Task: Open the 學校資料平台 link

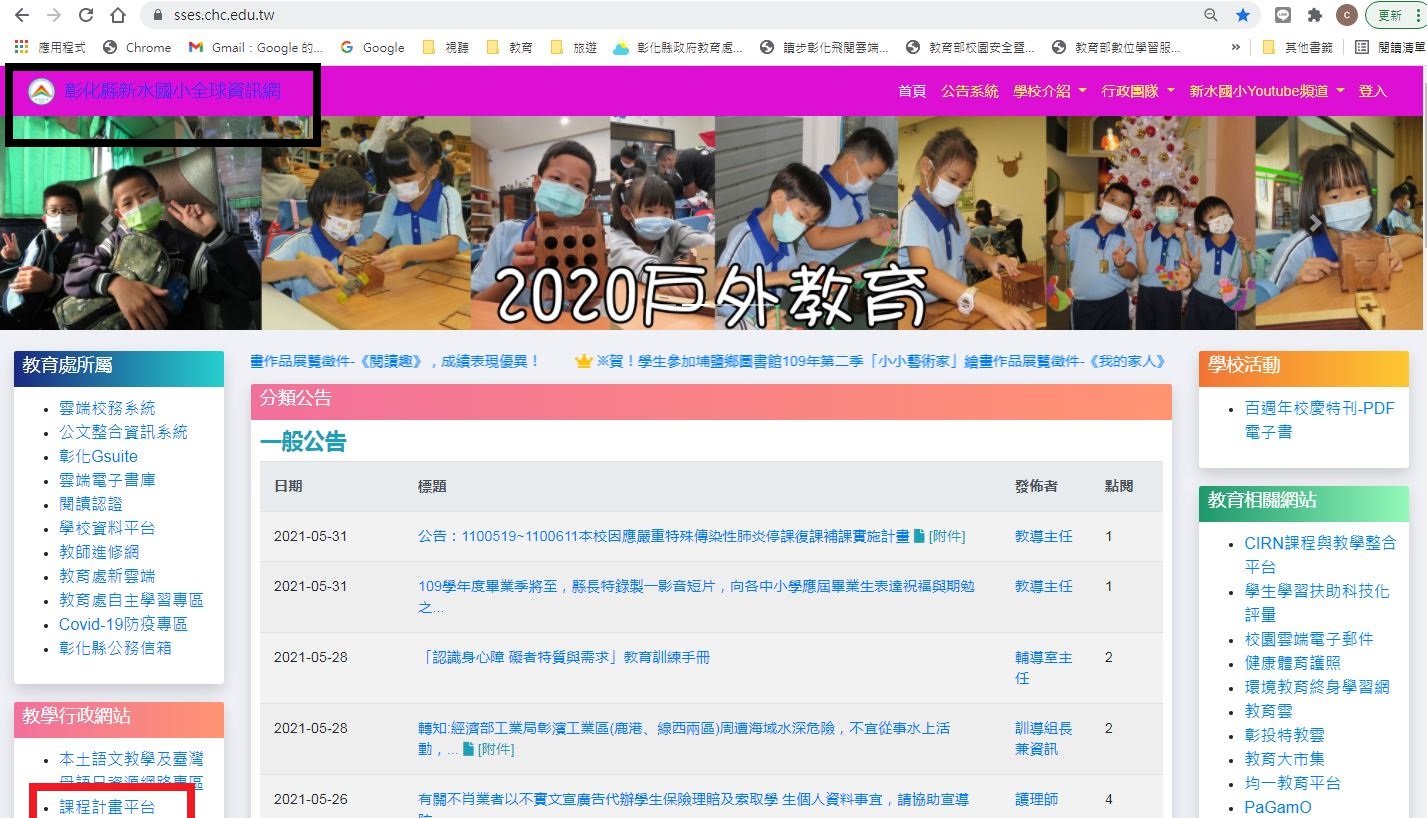Action: [107, 528]
